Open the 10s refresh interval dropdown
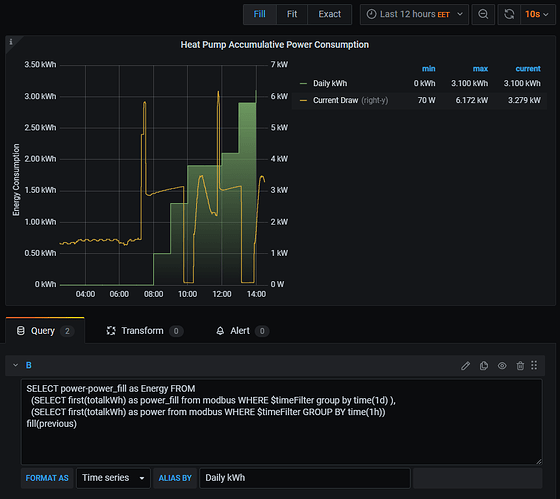This screenshot has width=560, height=499. pyautogui.click(x=537, y=14)
